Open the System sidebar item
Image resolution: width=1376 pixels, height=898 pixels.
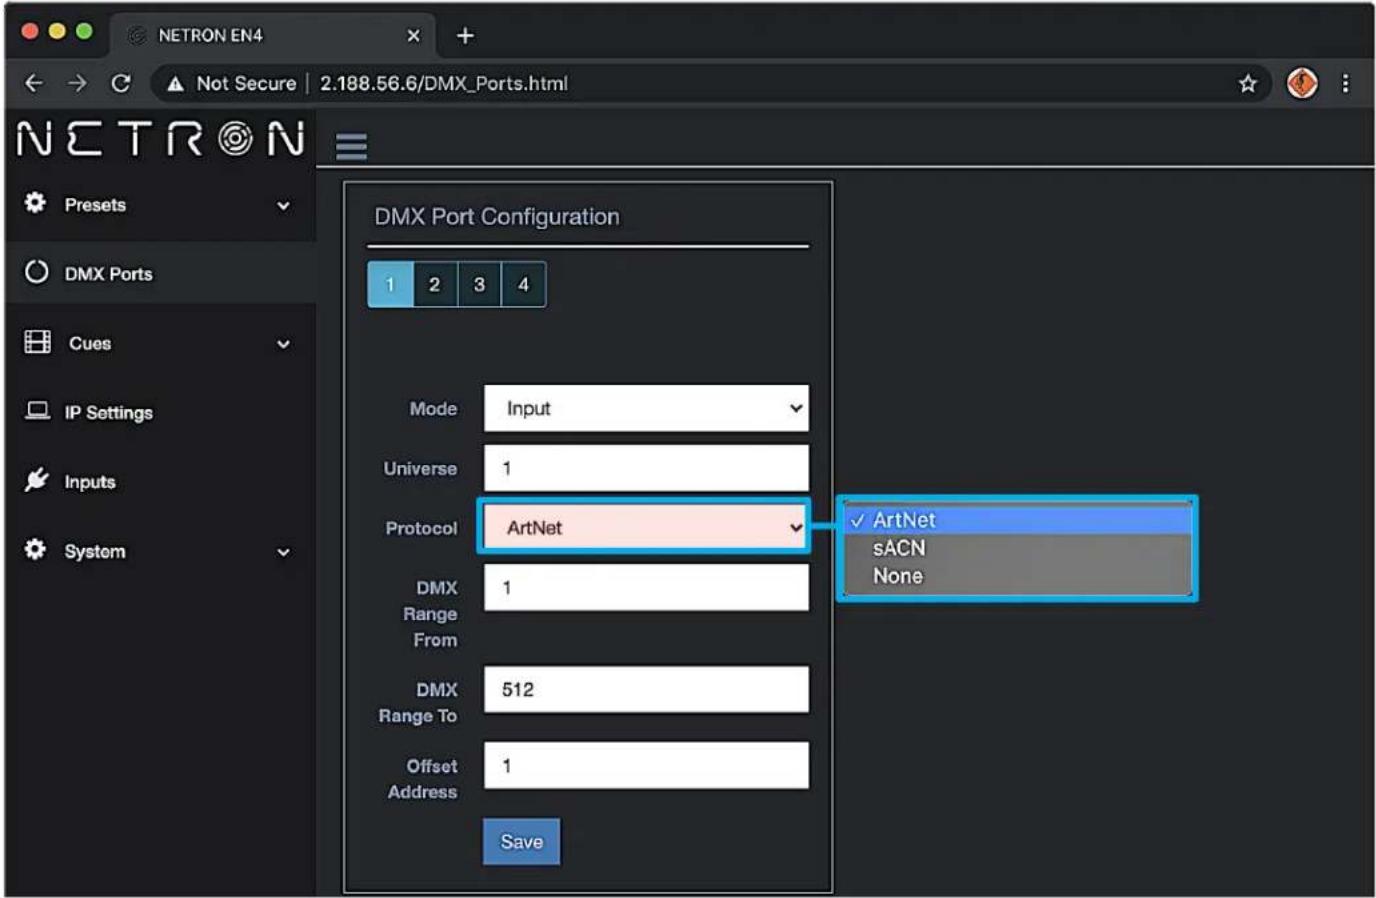click(x=160, y=551)
